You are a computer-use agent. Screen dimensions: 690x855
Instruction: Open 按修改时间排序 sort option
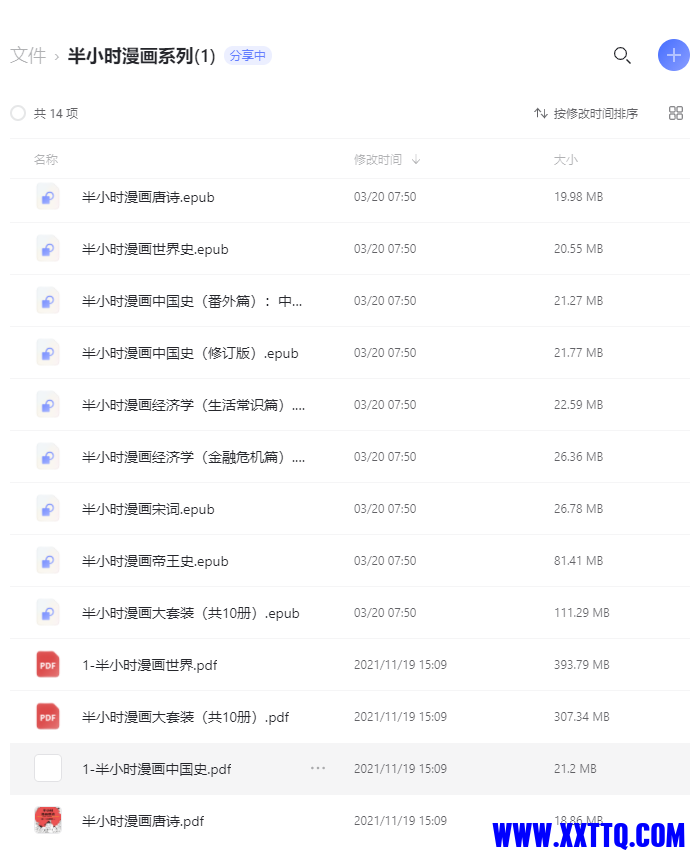(x=586, y=113)
